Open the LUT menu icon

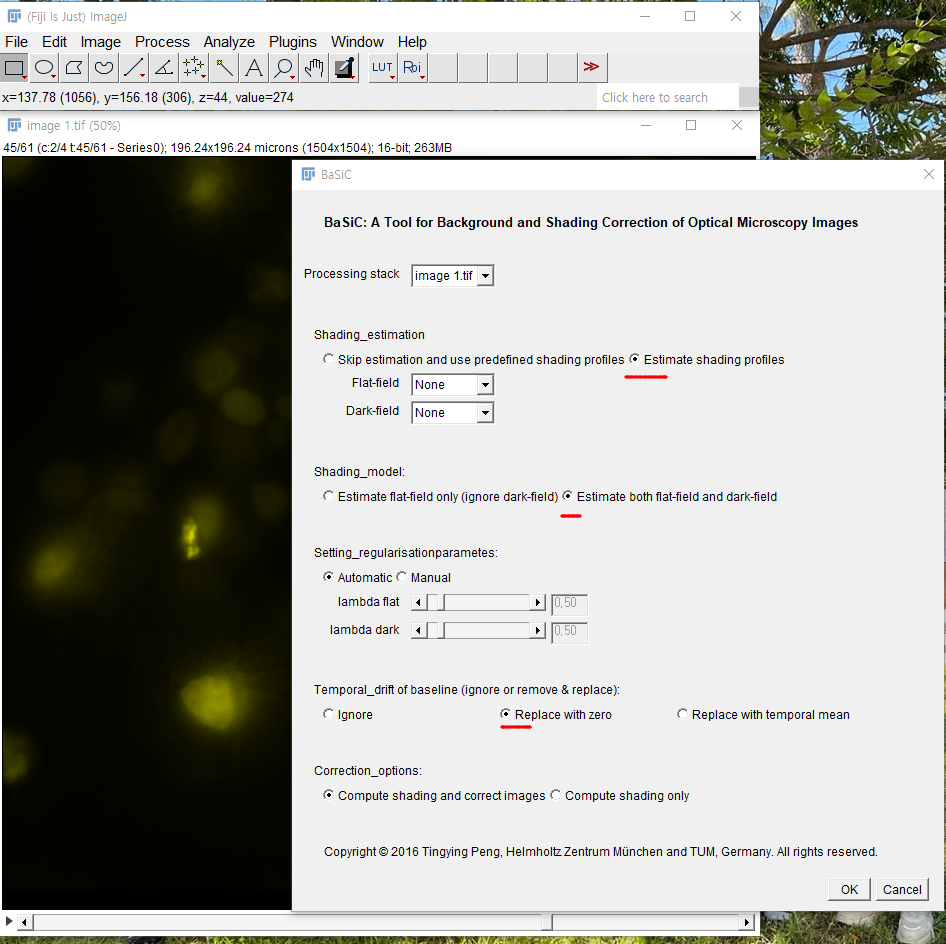coord(381,67)
